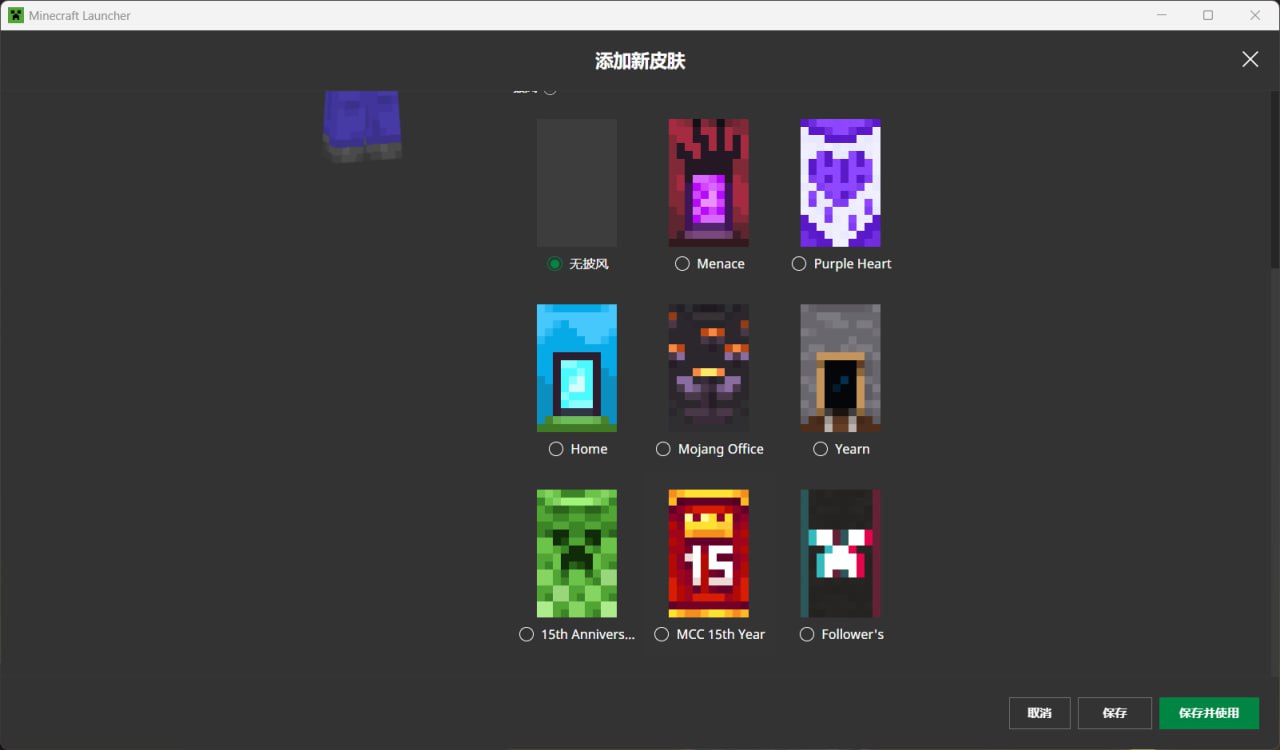Click the green creeper 15th Anniversary cape
This screenshot has height=750, width=1280.
click(x=576, y=553)
